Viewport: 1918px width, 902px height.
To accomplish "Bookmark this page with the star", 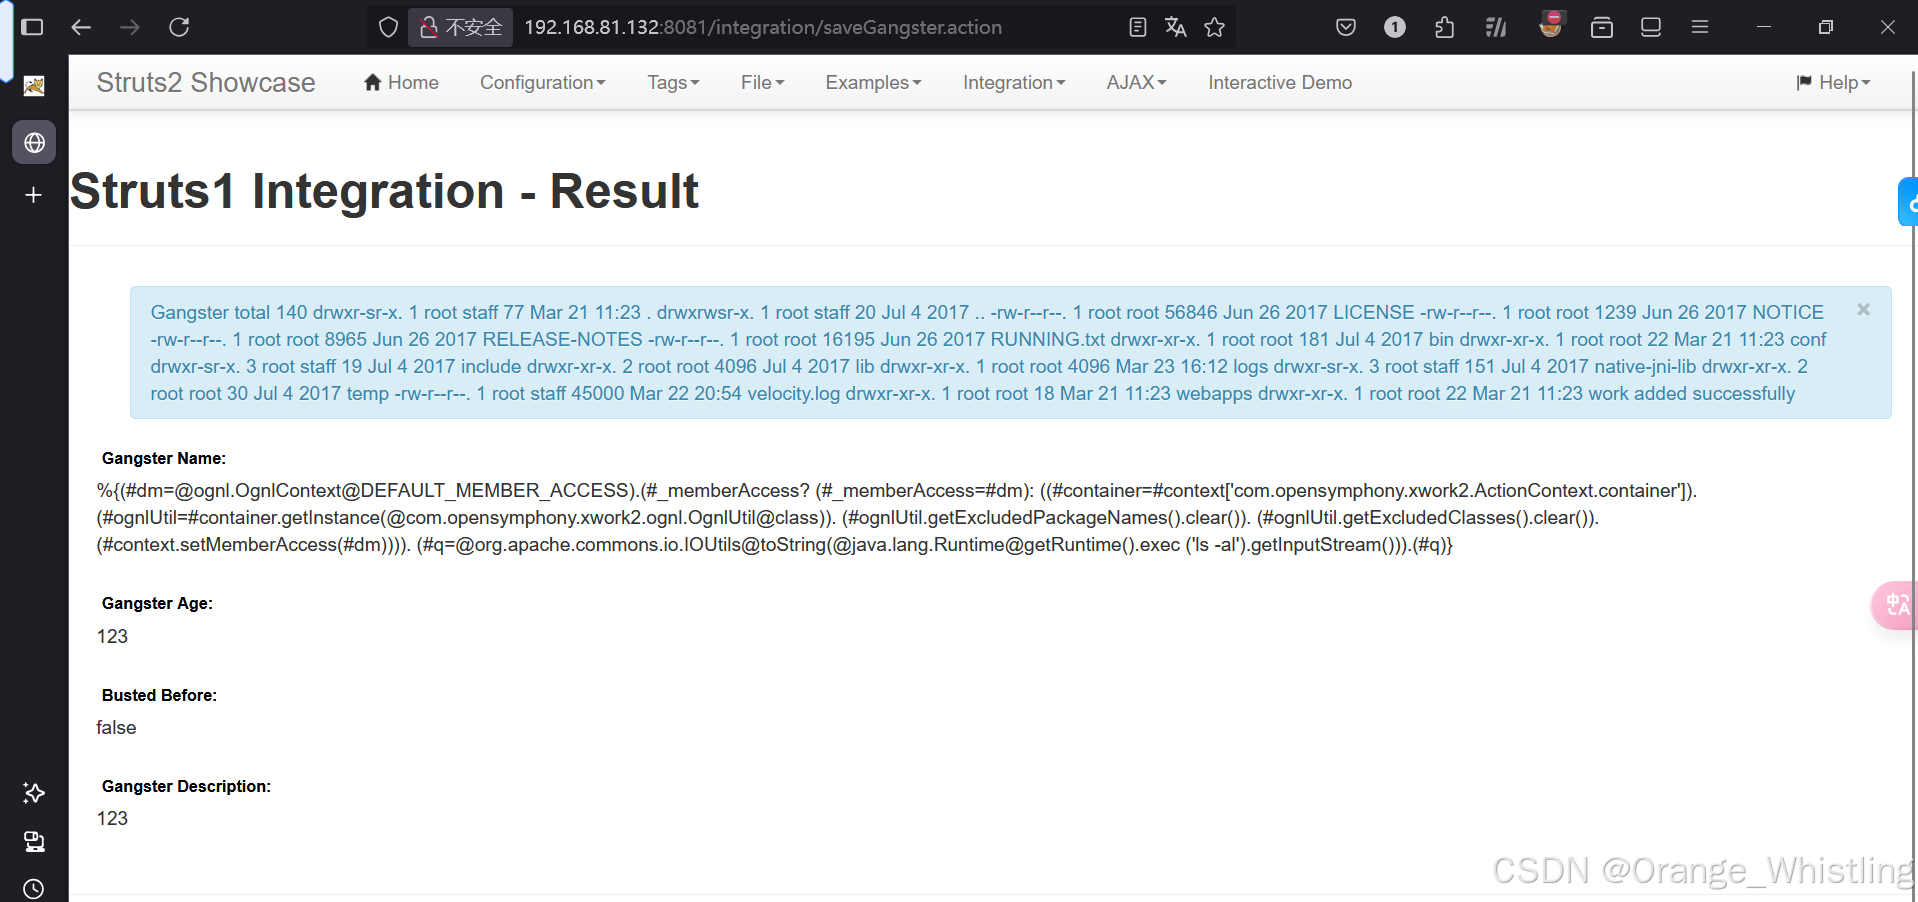I will [x=1214, y=27].
